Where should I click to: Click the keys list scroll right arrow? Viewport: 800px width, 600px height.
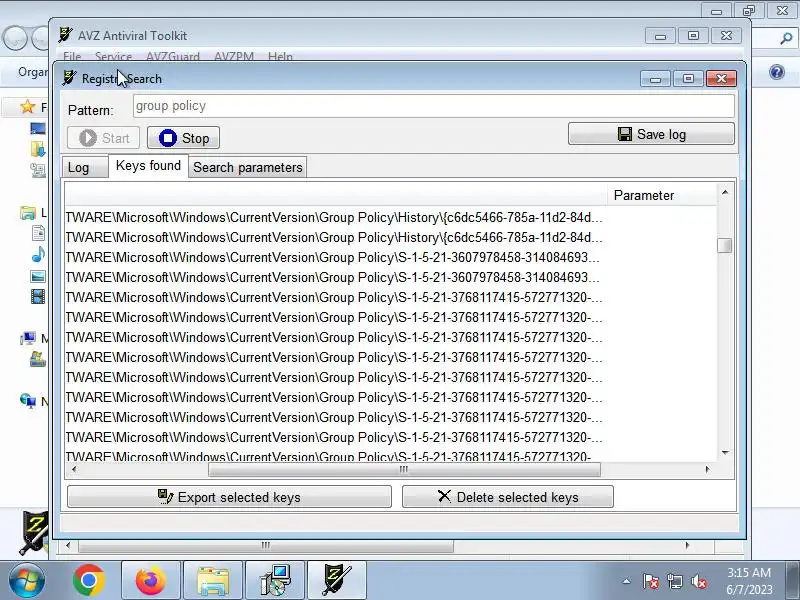(707, 469)
